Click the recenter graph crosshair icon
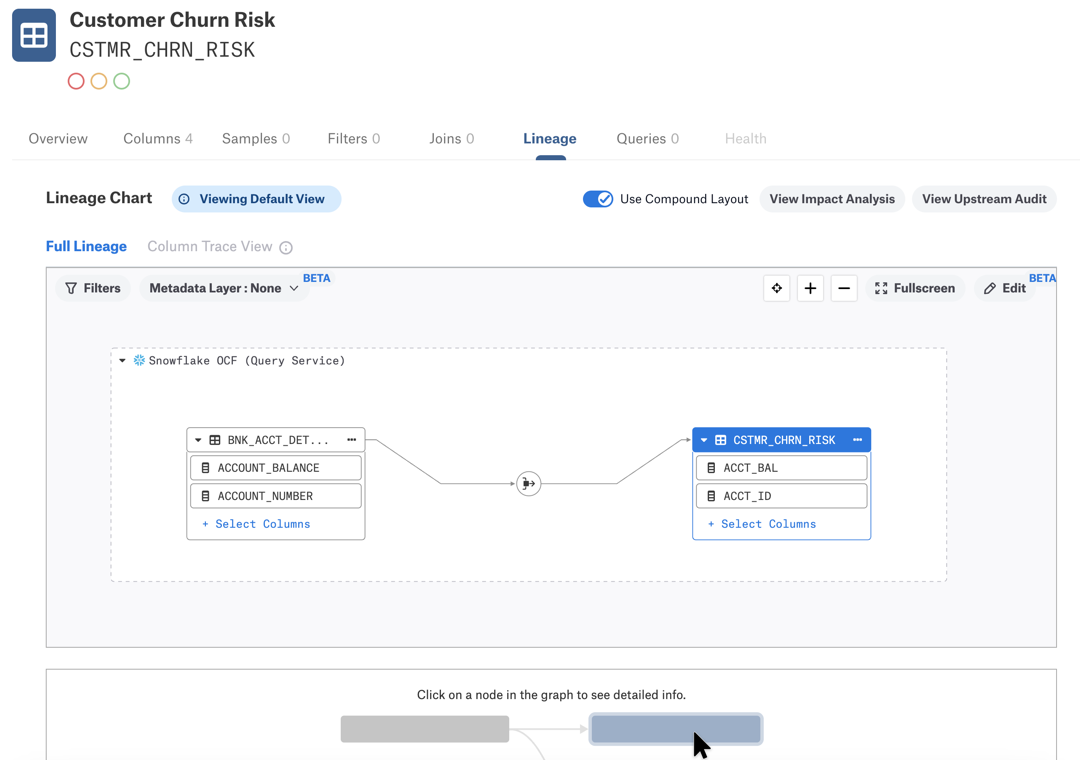Screen dimensions: 1080x760 (x=777, y=288)
